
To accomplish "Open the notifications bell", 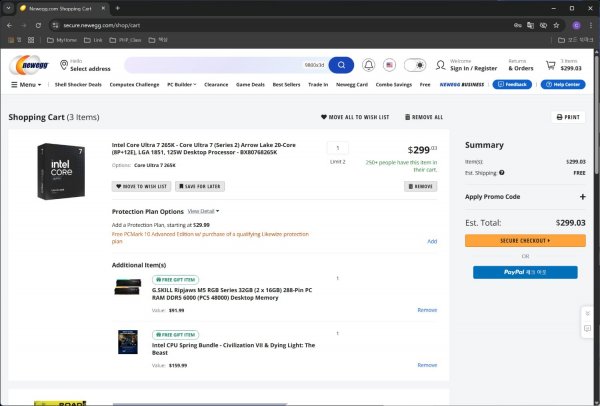I will 368,65.
